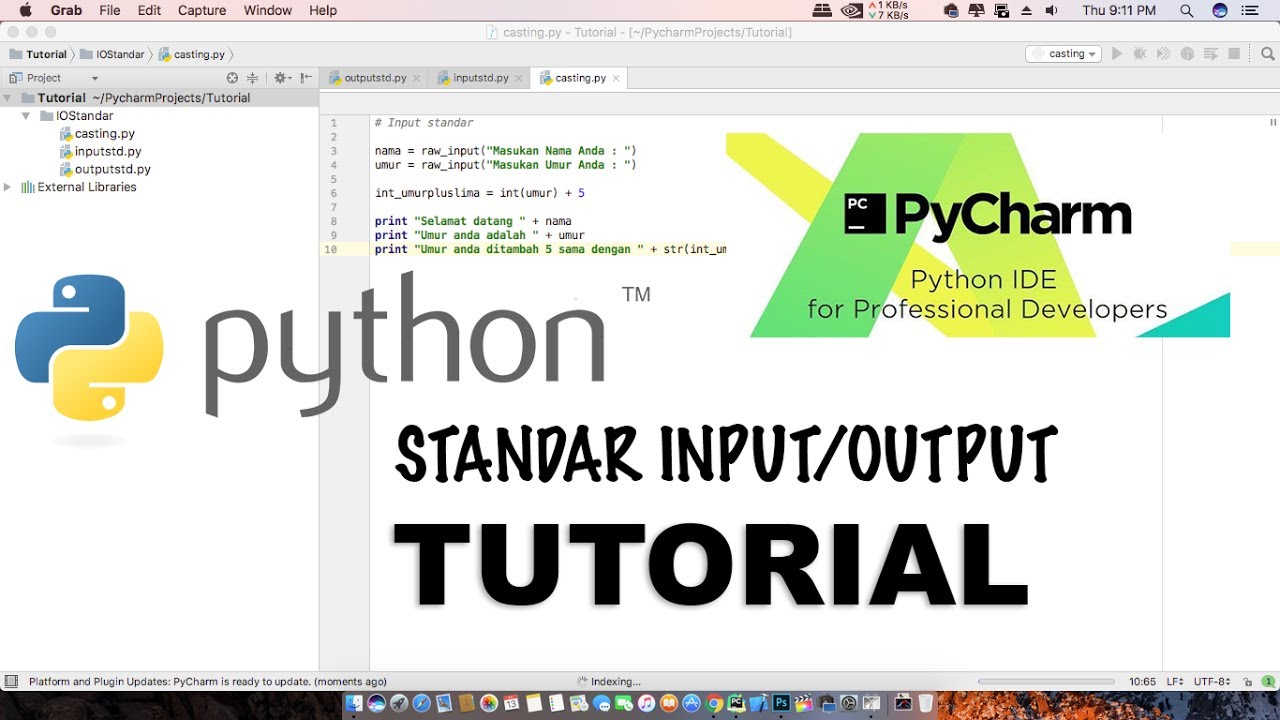Open LF line separator selector
The image size is (1280, 720).
[1174, 681]
